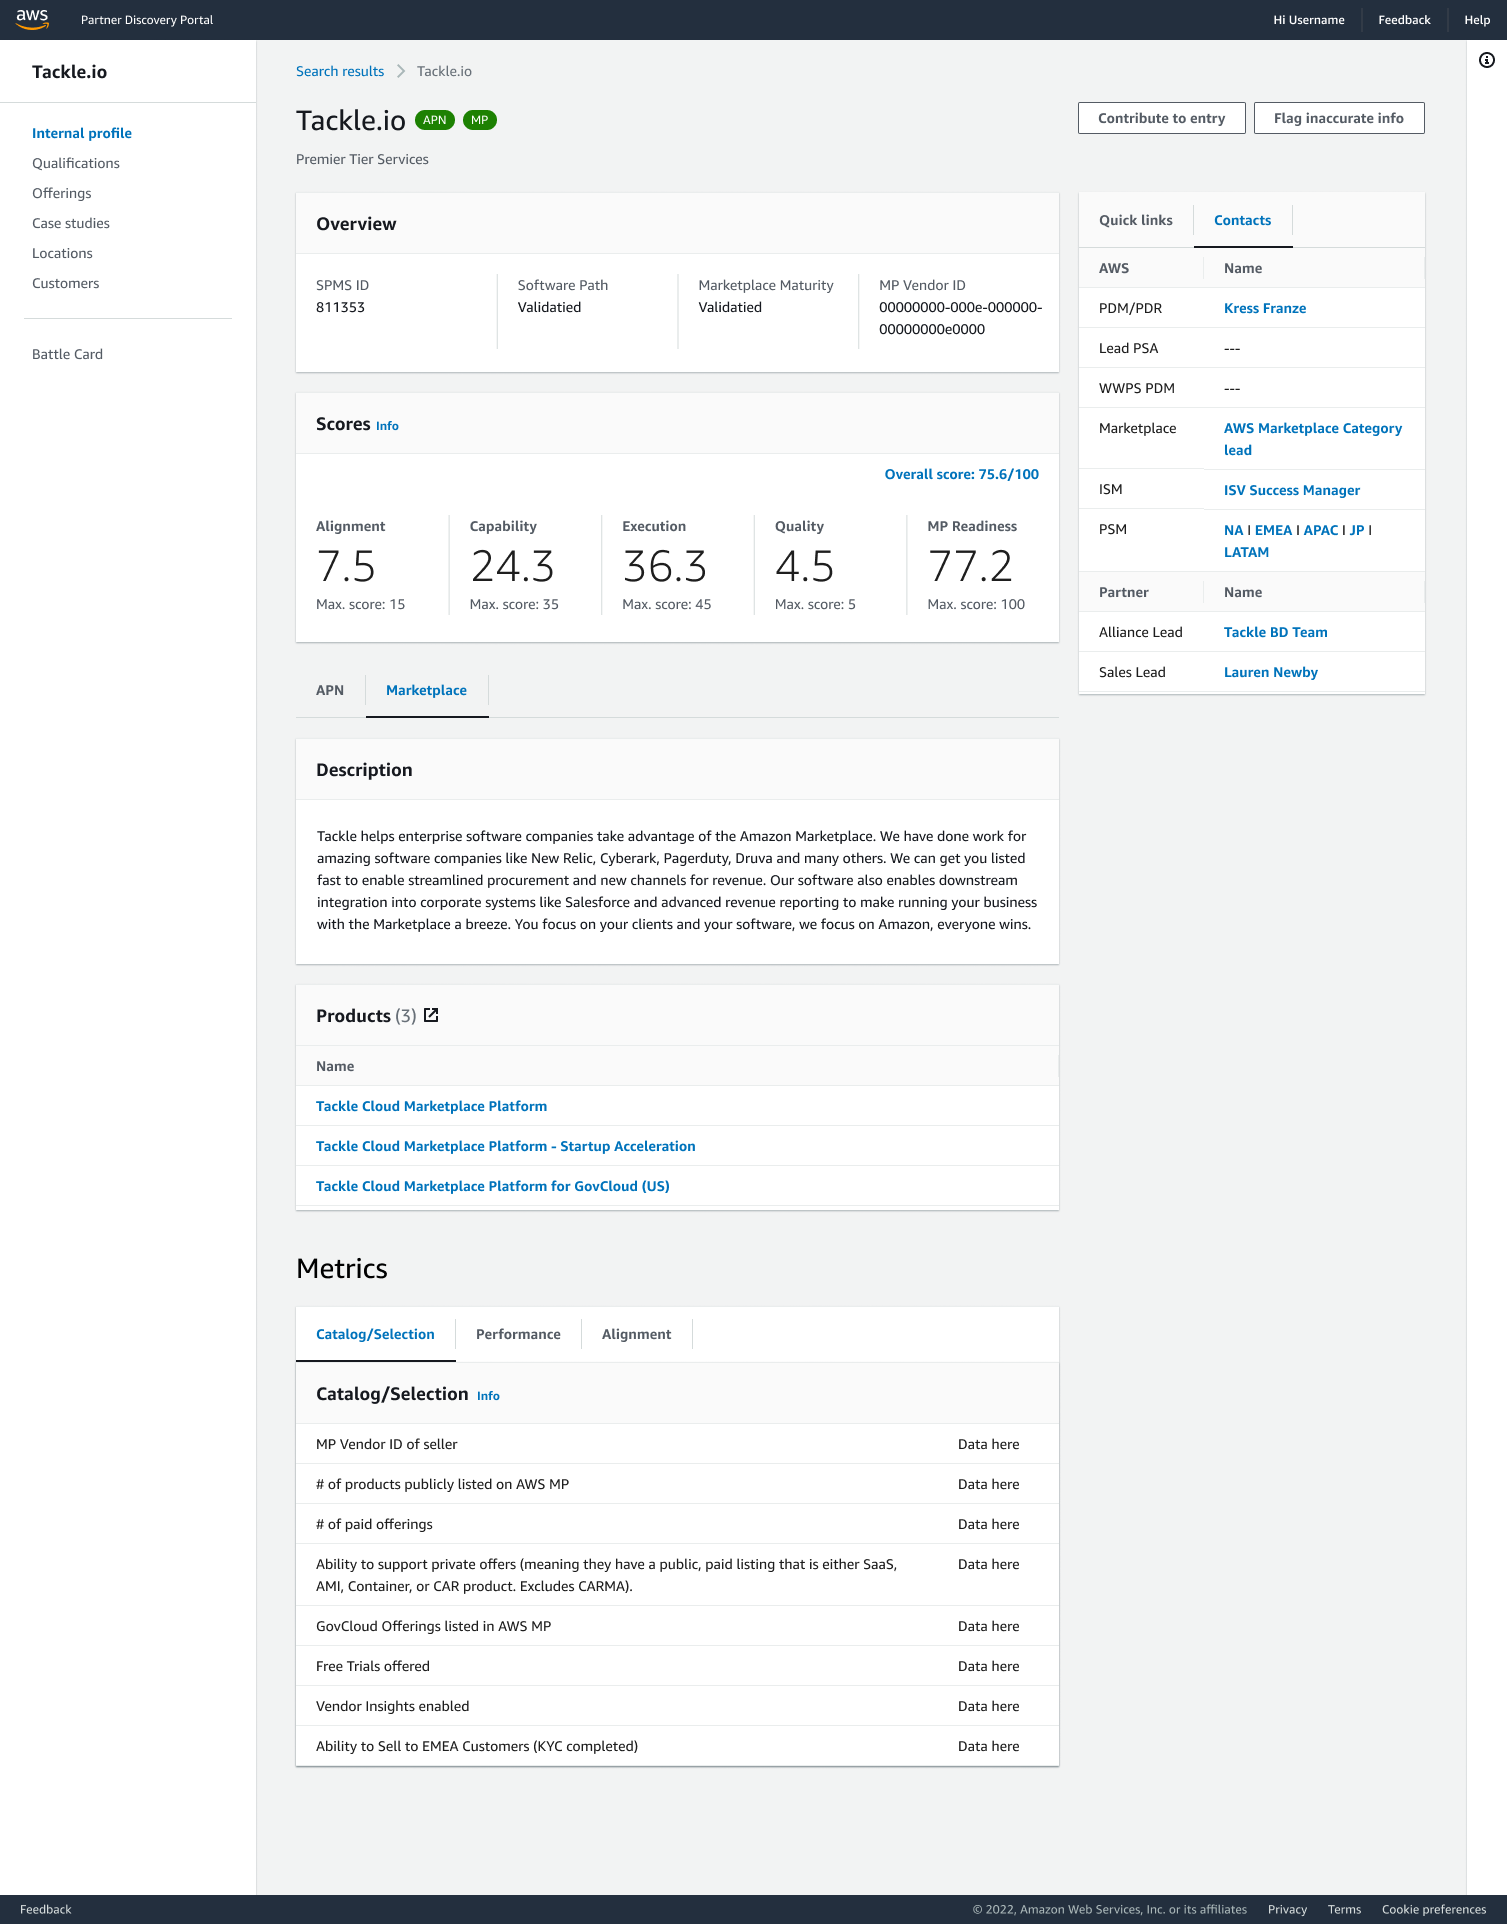This screenshot has height=1924, width=1507.
Task: Click Overall score: 75.6/100 link
Action: [x=961, y=474]
